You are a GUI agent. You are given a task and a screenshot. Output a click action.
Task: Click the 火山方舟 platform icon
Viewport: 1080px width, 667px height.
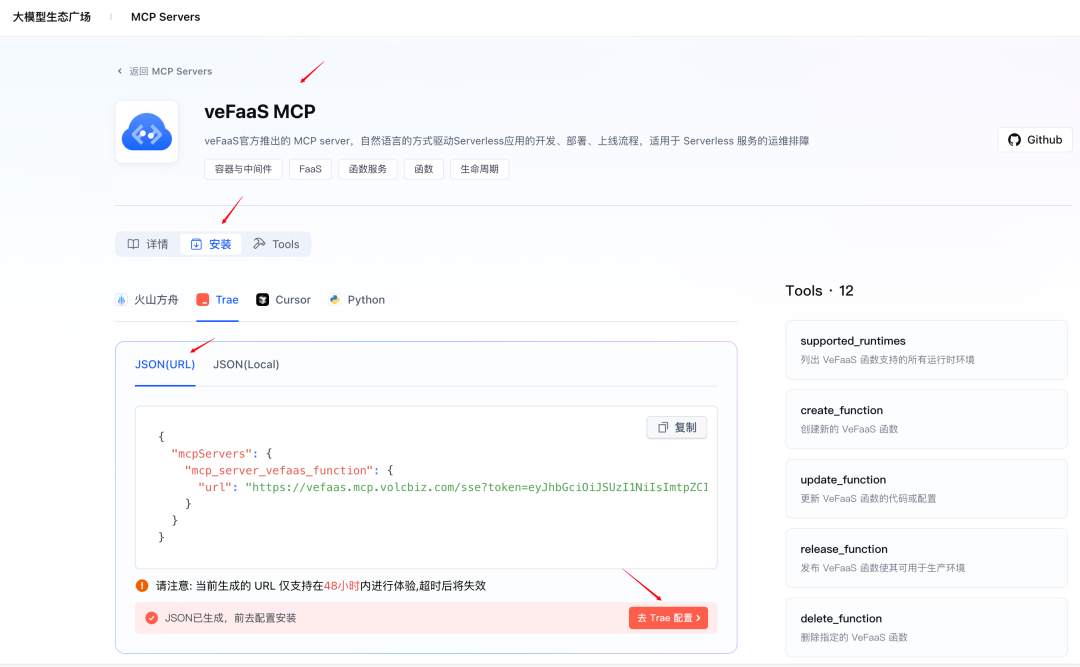click(121, 300)
